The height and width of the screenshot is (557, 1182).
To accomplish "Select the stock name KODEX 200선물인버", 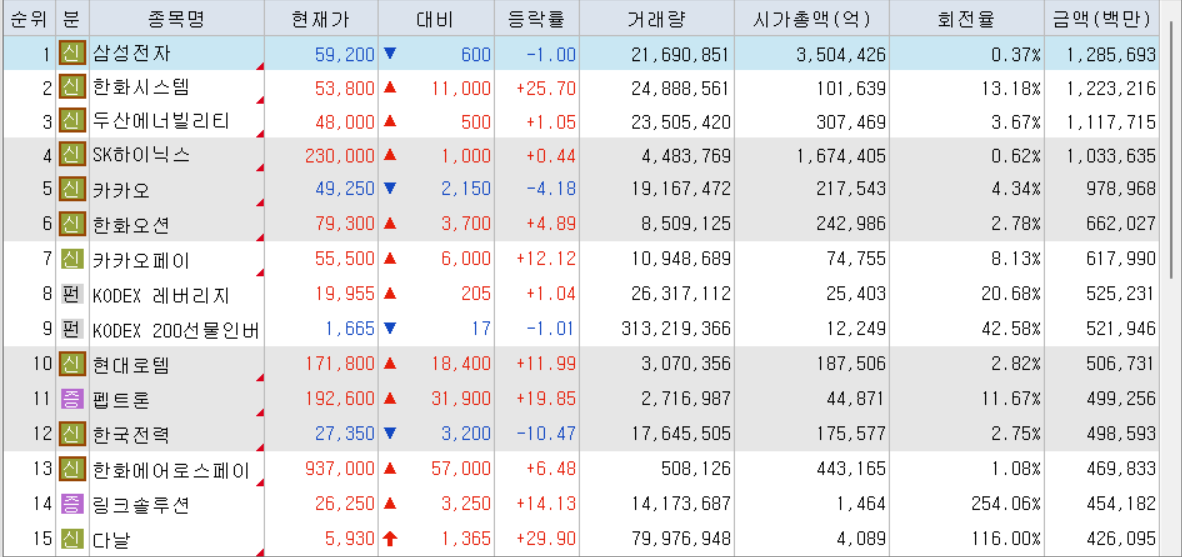I will pyautogui.click(x=177, y=330).
